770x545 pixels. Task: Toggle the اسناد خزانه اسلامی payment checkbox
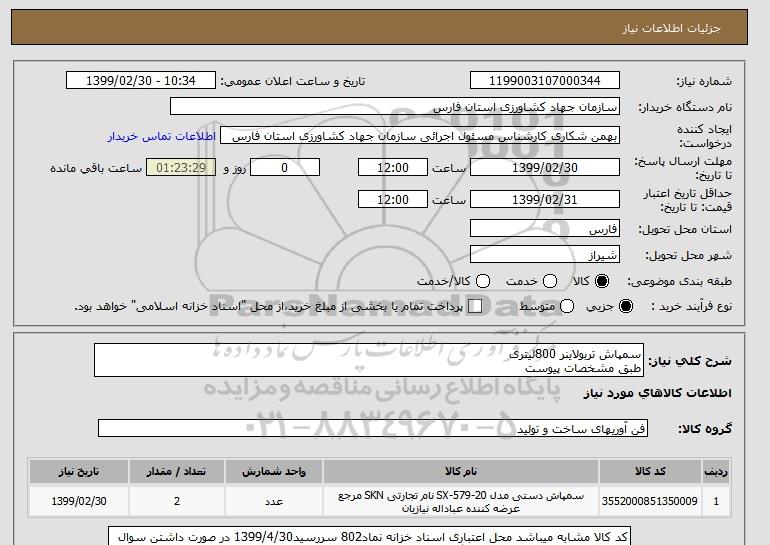pos(475,306)
